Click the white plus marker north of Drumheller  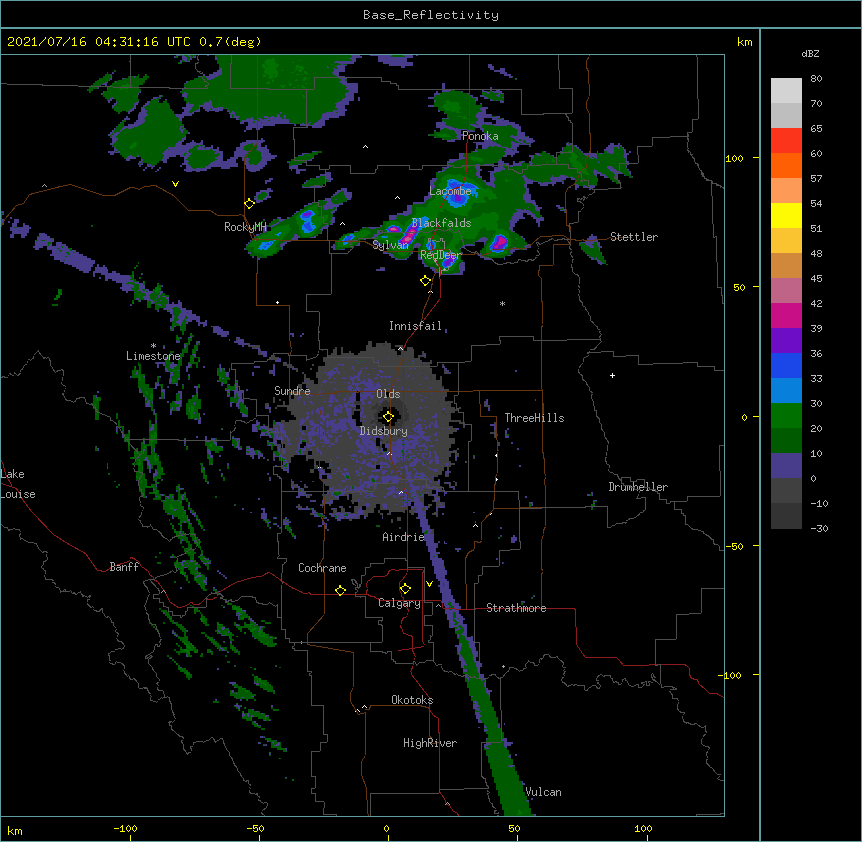pos(612,375)
